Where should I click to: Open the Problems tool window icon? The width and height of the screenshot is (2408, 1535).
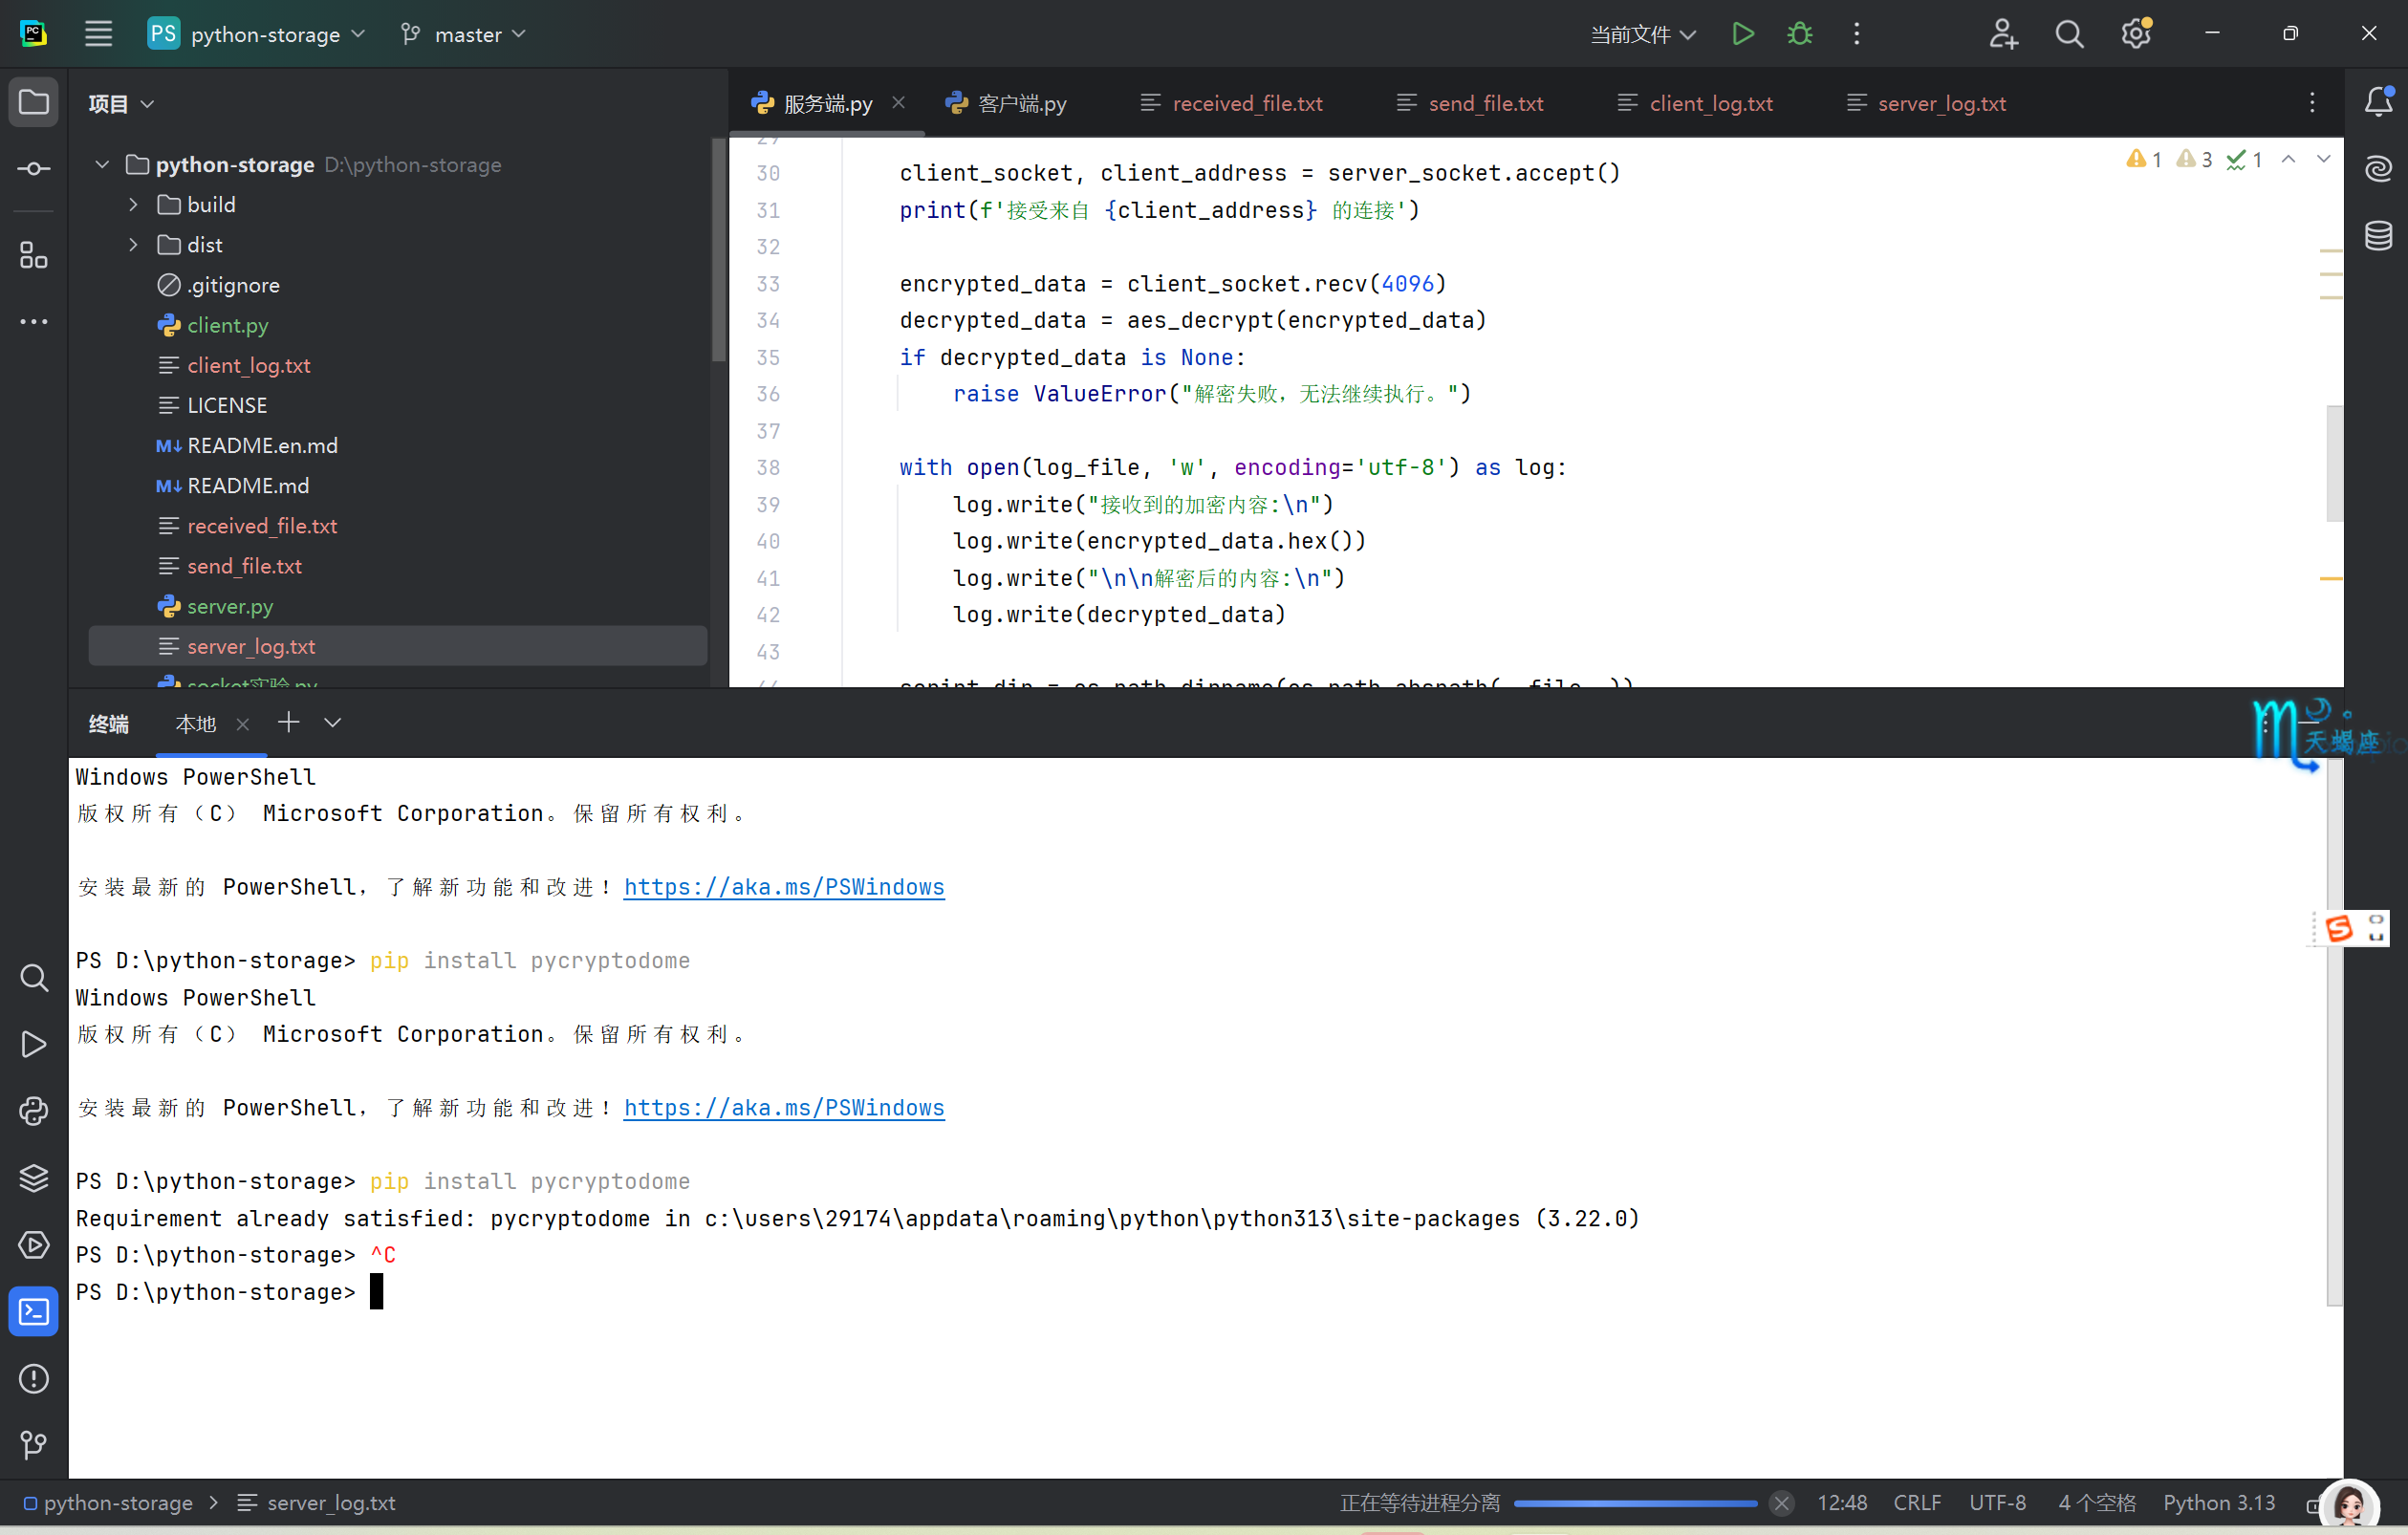[x=34, y=1379]
